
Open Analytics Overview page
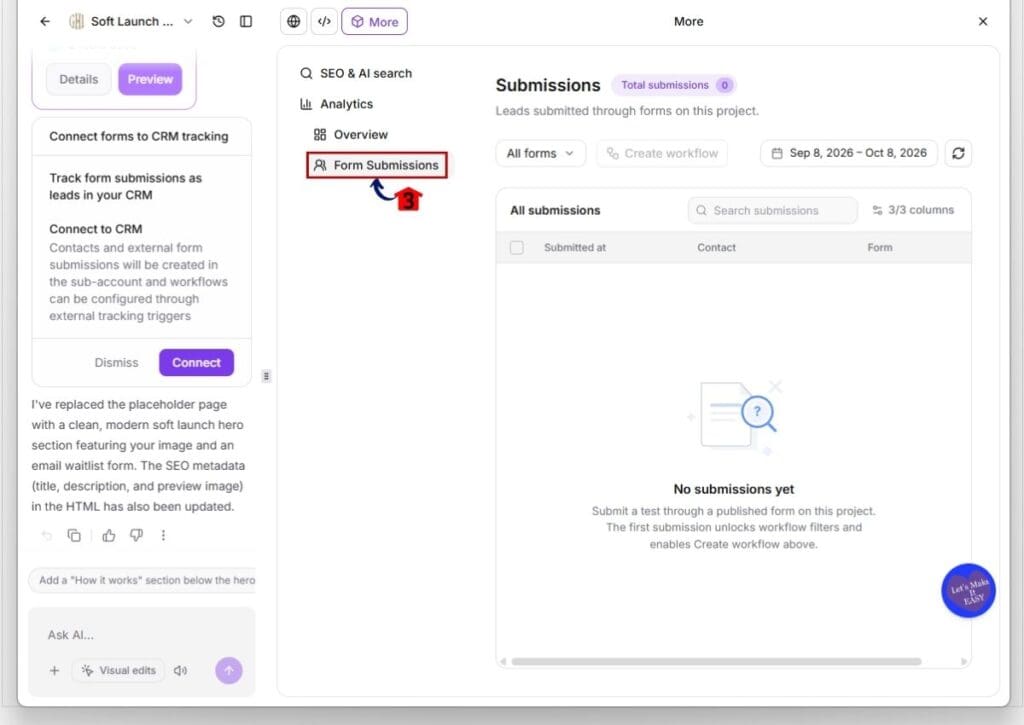pyautogui.click(x=351, y=135)
